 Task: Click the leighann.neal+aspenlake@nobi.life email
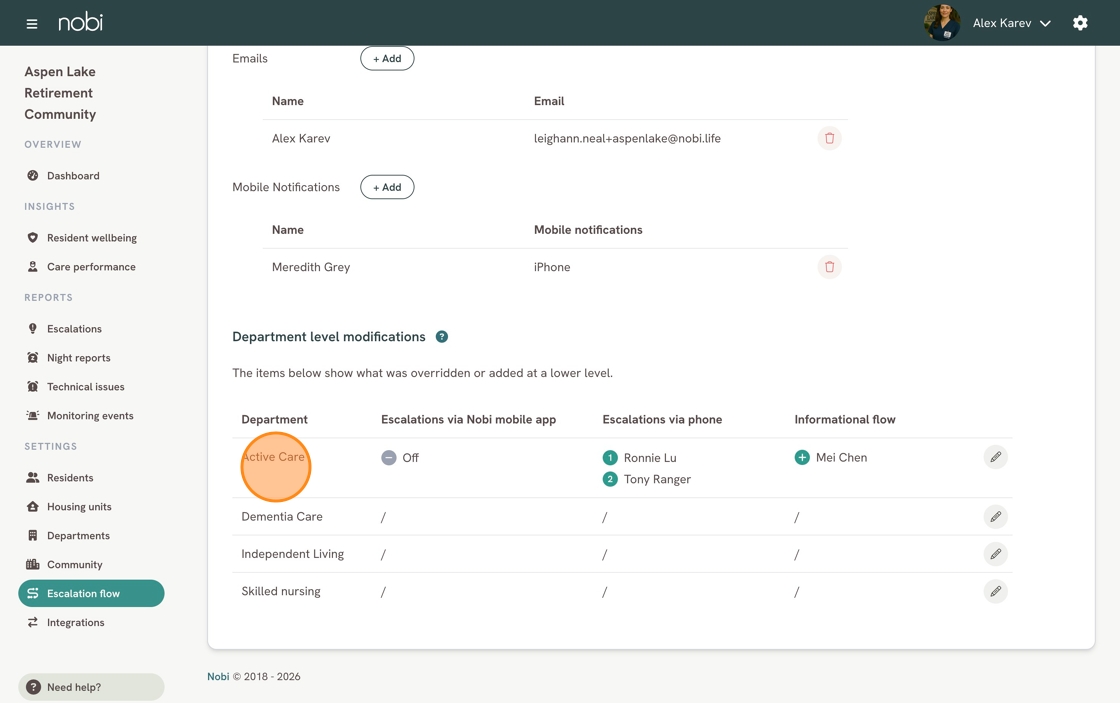[x=627, y=139]
